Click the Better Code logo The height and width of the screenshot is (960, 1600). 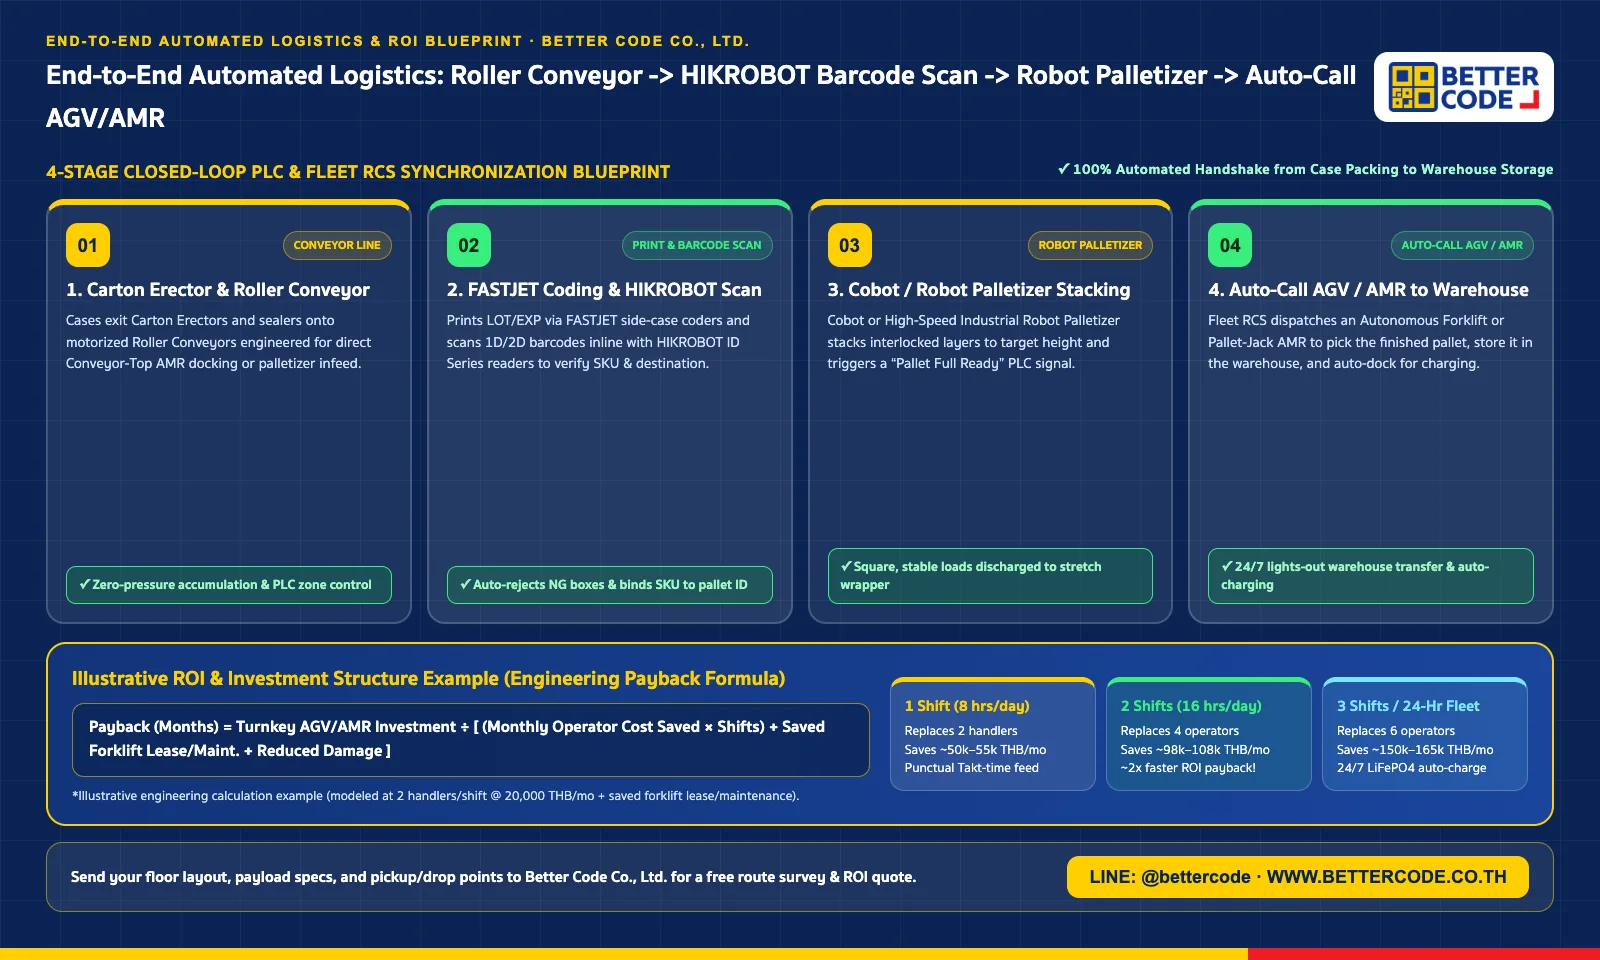click(1463, 87)
